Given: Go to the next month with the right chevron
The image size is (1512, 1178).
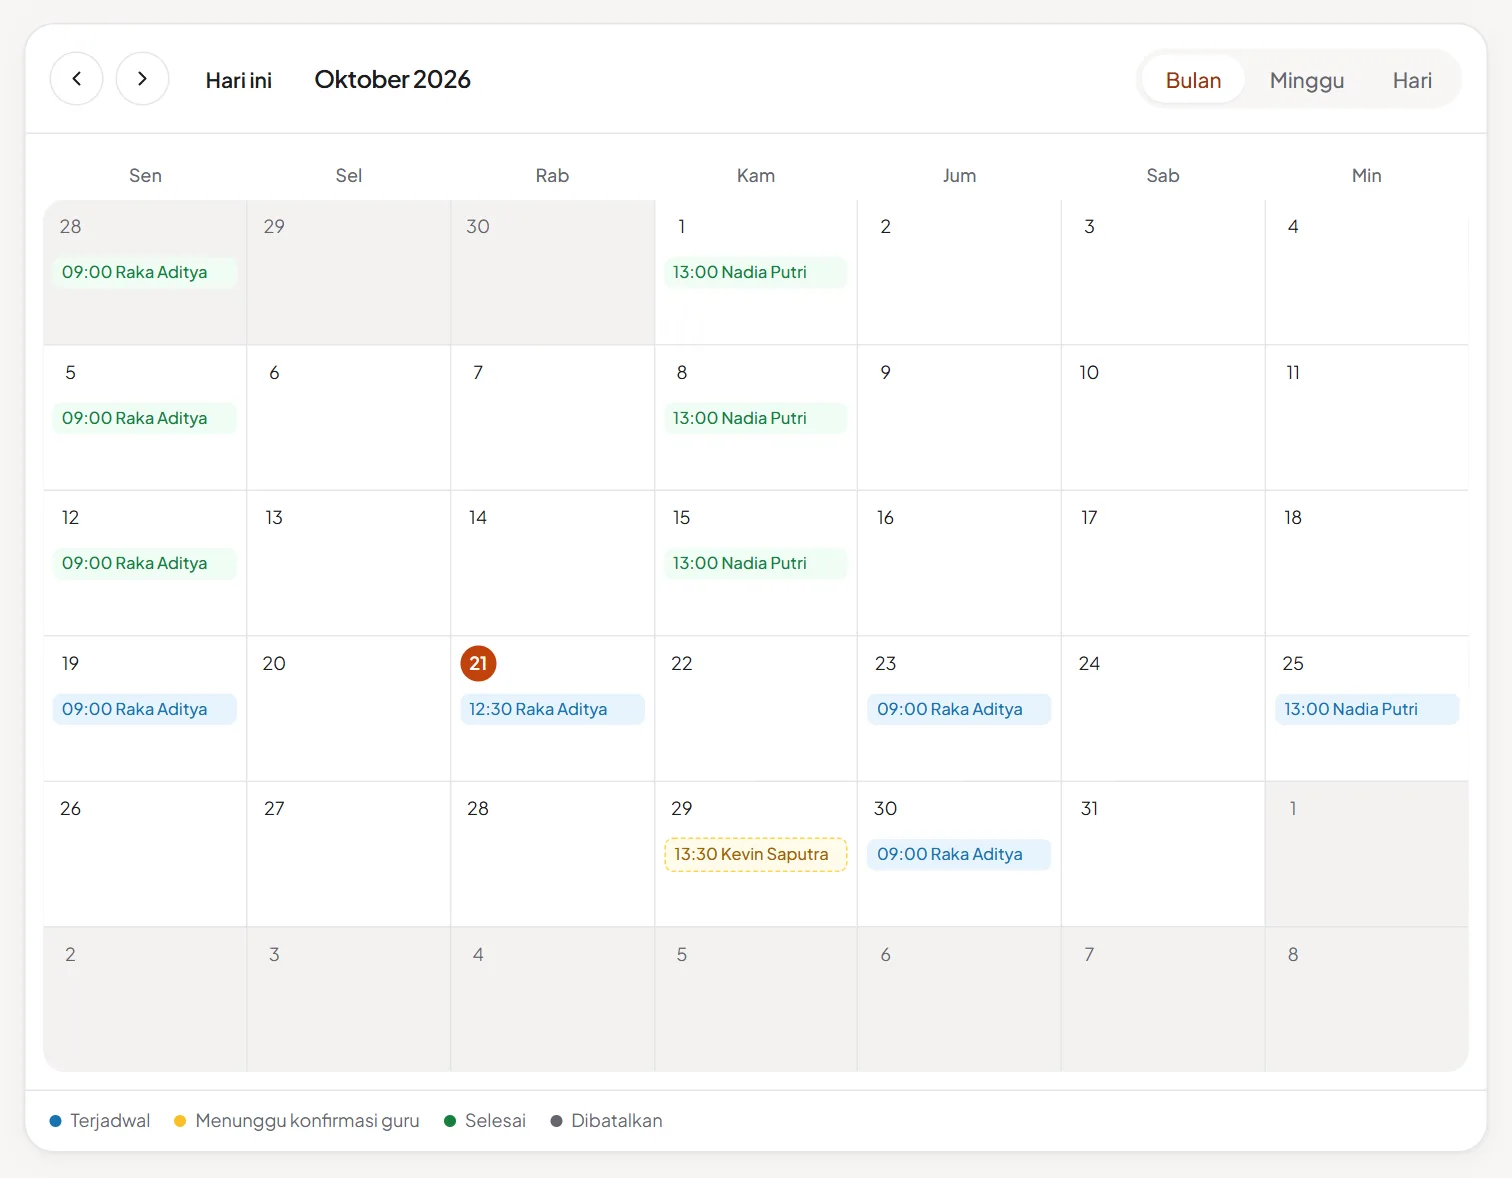Looking at the screenshot, I should (142, 79).
